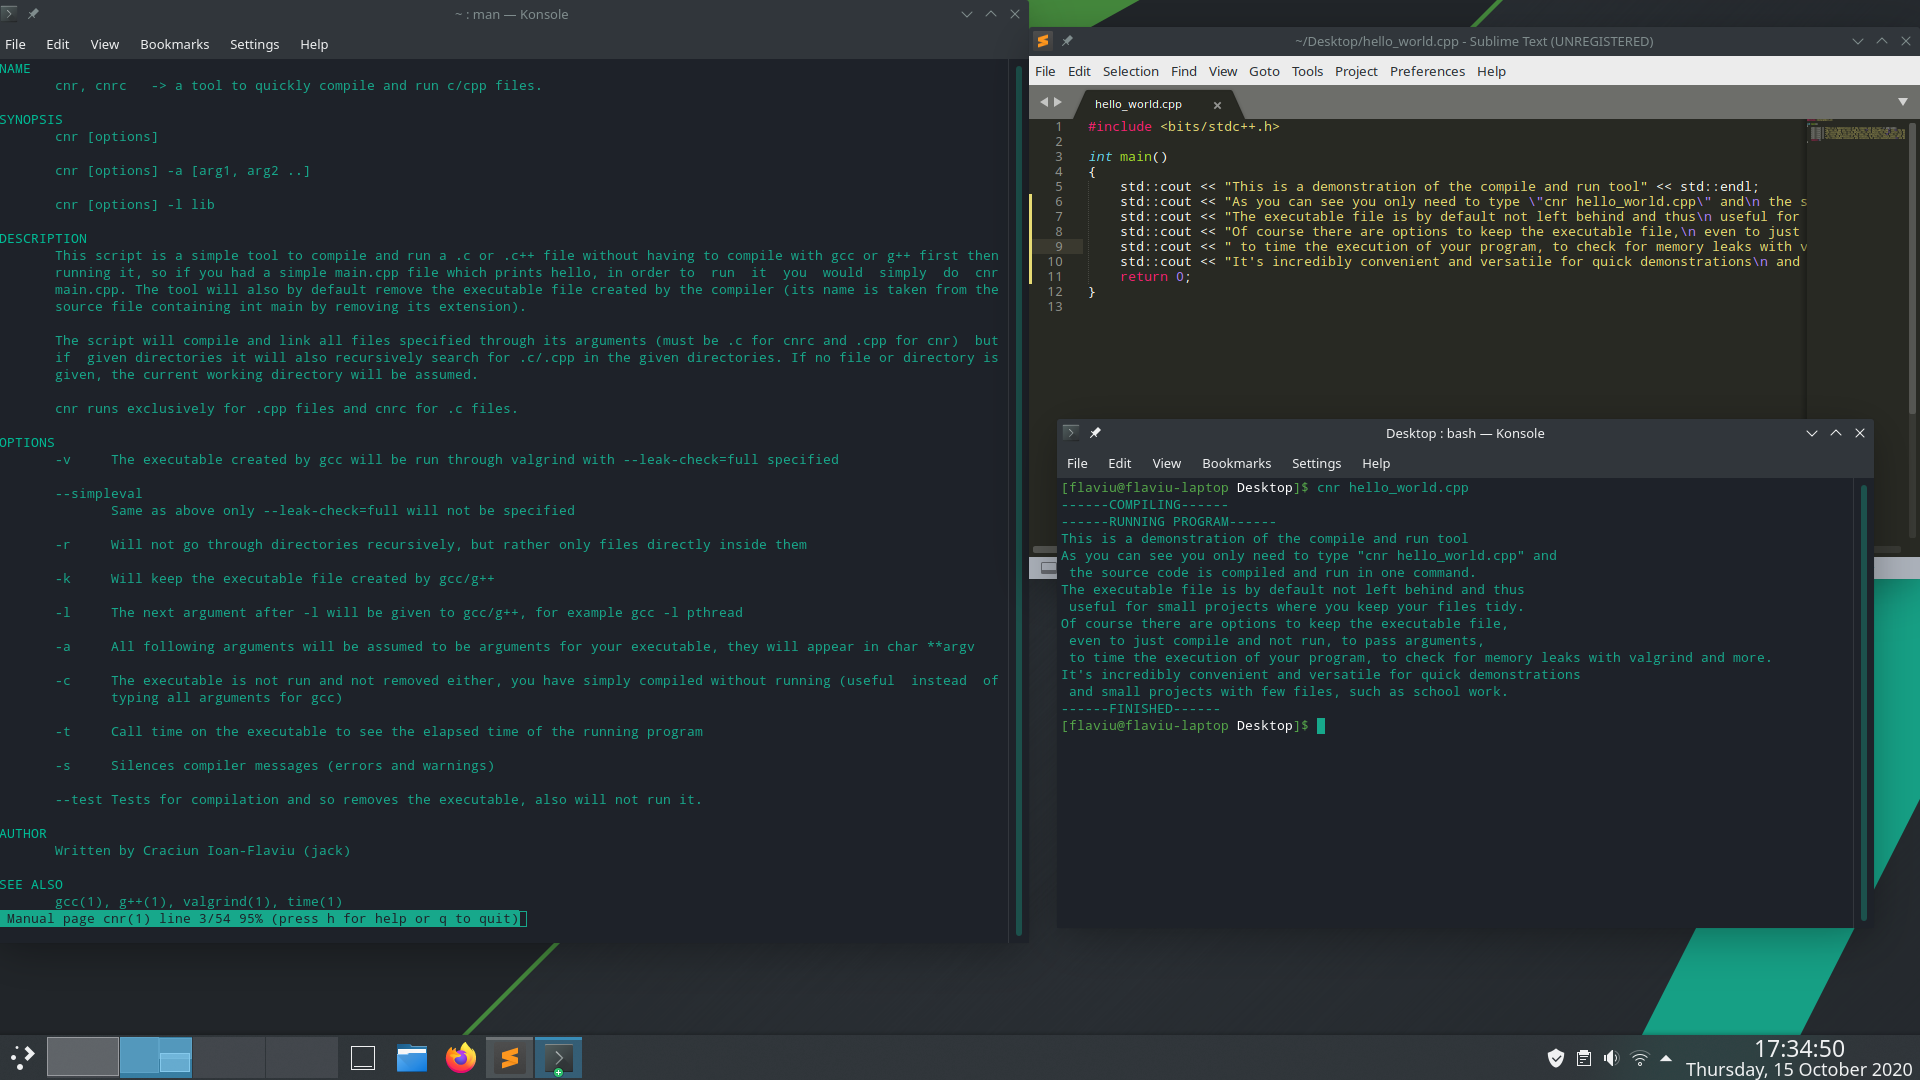Open Sublime Text Project menu

1356,71
